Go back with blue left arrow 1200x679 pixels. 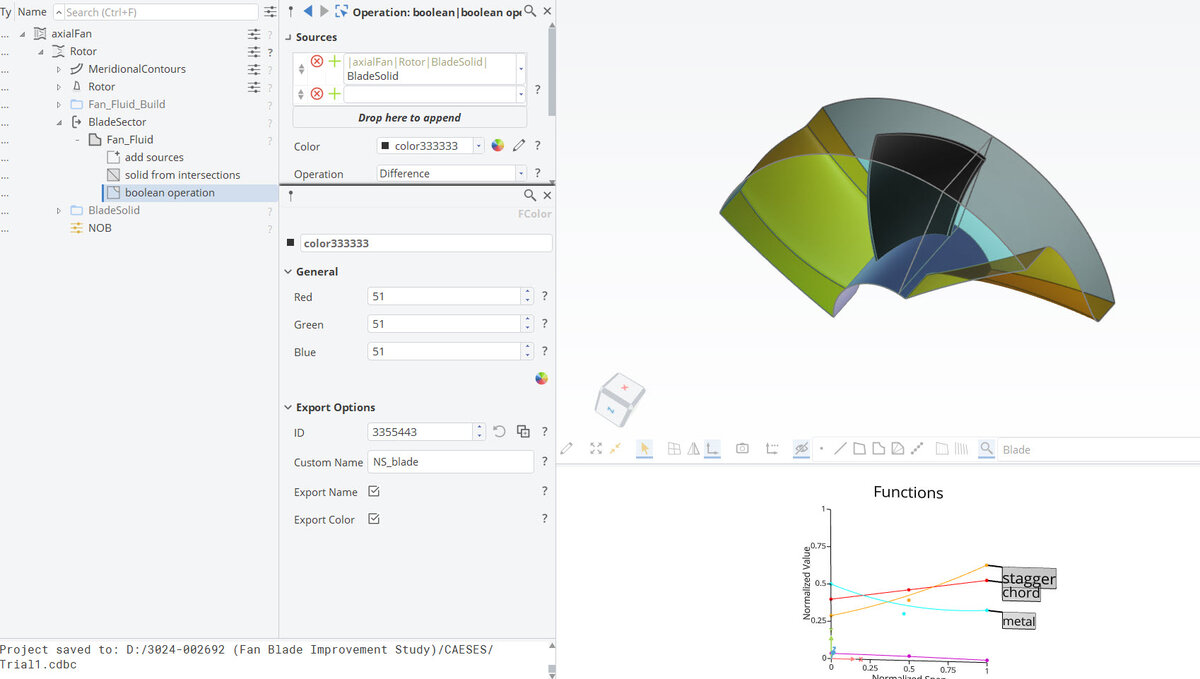tap(307, 11)
